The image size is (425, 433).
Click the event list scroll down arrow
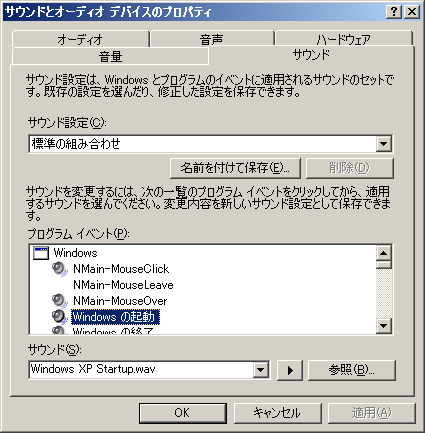pos(384,325)
